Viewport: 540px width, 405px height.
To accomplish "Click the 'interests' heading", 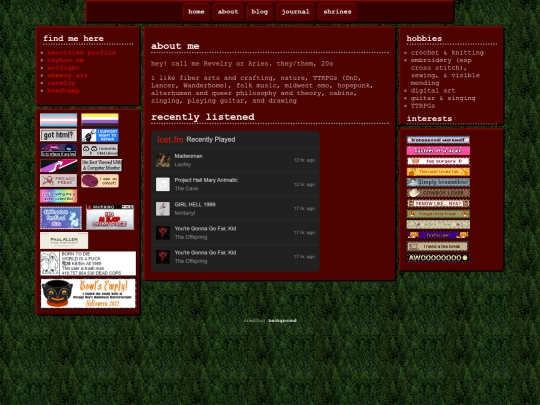I will (x=429, y=118).
